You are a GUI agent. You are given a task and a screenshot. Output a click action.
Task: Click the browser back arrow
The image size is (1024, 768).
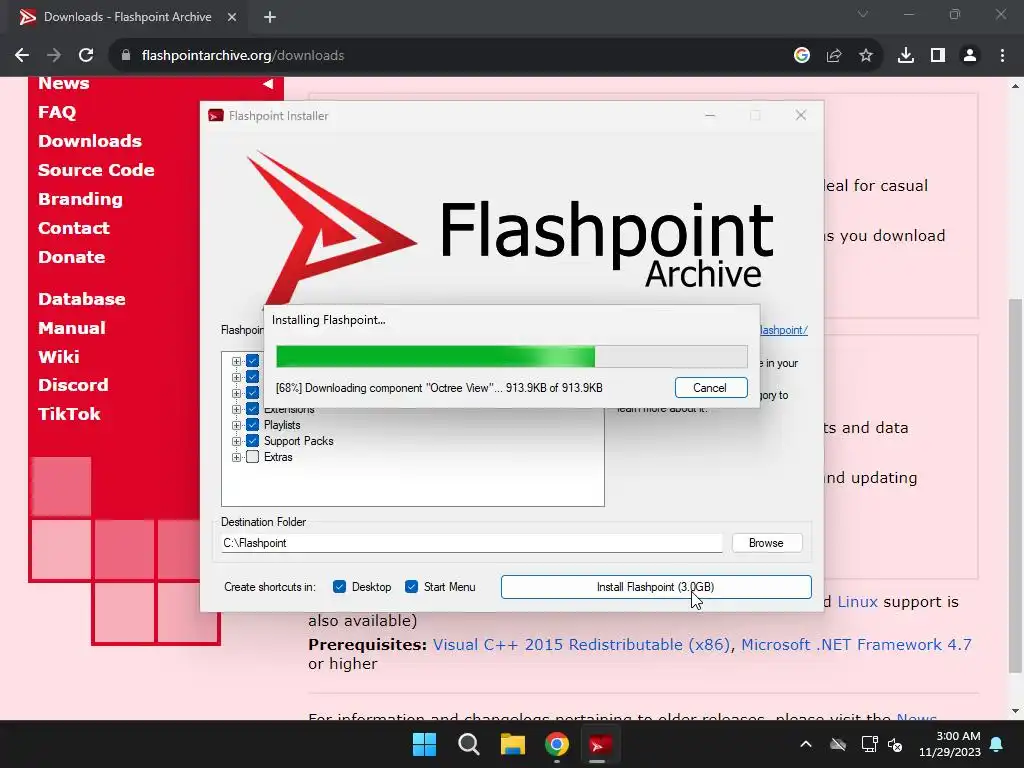click(x=22, y=56)
